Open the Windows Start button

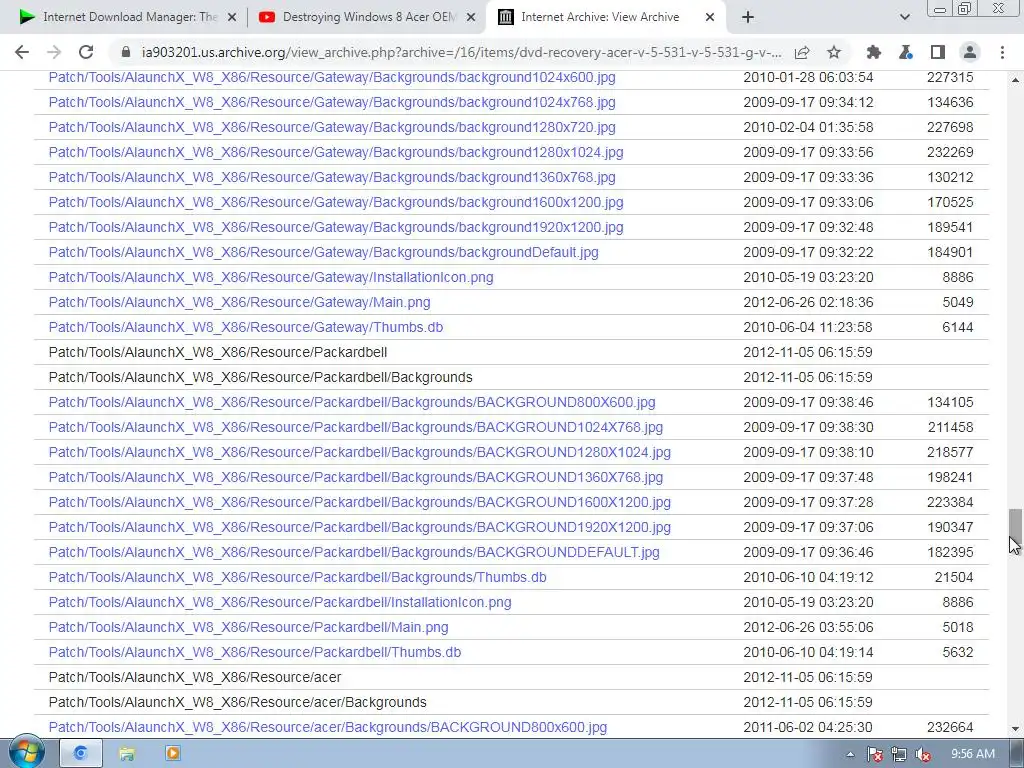pyautogui.click(x=26, y=753)
